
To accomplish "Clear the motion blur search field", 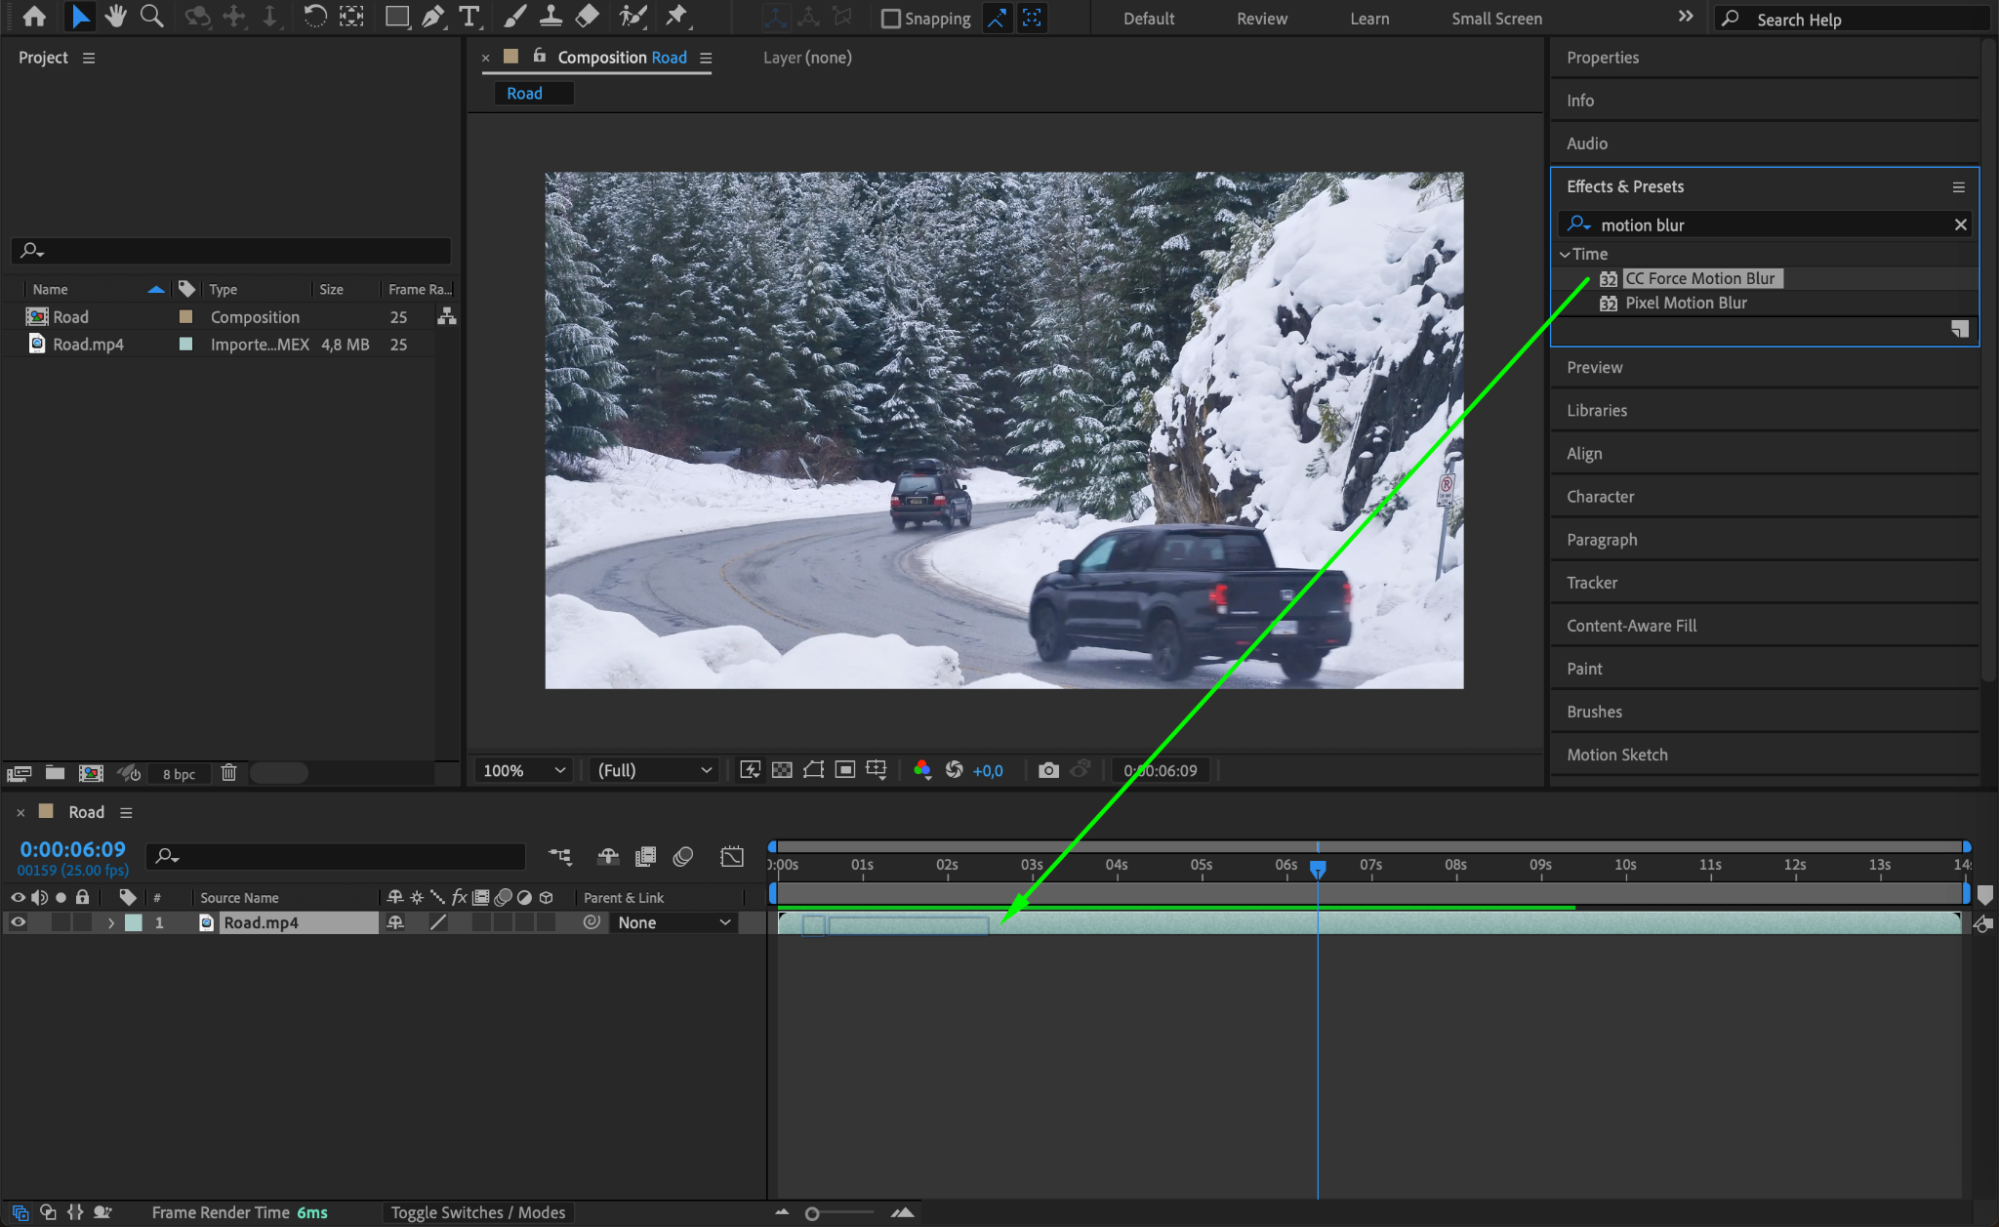I will pyautogui.click(x=1960, y=225).
